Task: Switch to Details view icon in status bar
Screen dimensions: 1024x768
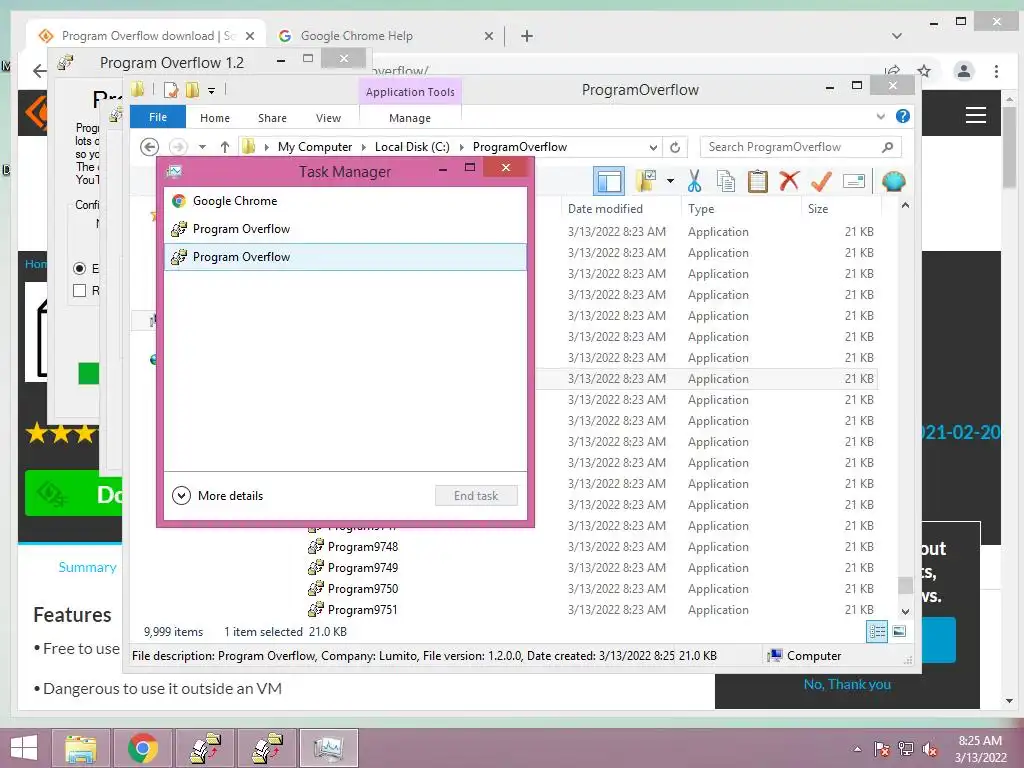Action: pos(876,632)
